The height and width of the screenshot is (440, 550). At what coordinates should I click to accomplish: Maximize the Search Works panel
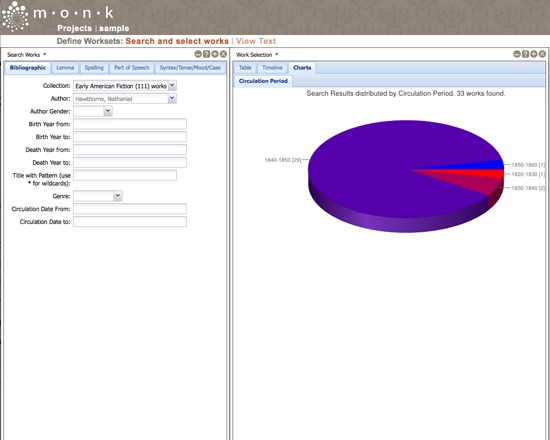(215, 54)
